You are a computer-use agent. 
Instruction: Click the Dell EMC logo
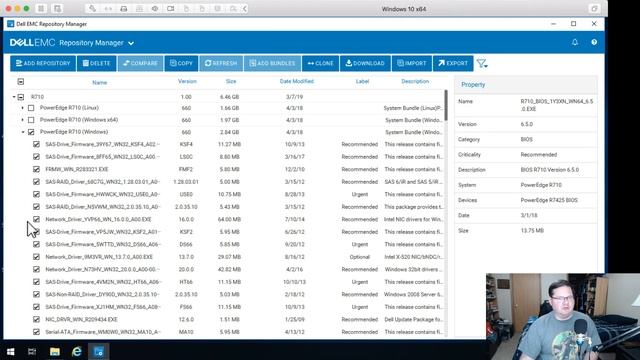tap(32, 42)
